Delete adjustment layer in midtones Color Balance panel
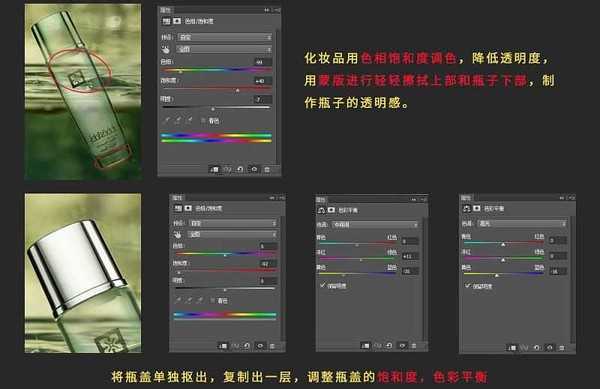 click(414, 345)
